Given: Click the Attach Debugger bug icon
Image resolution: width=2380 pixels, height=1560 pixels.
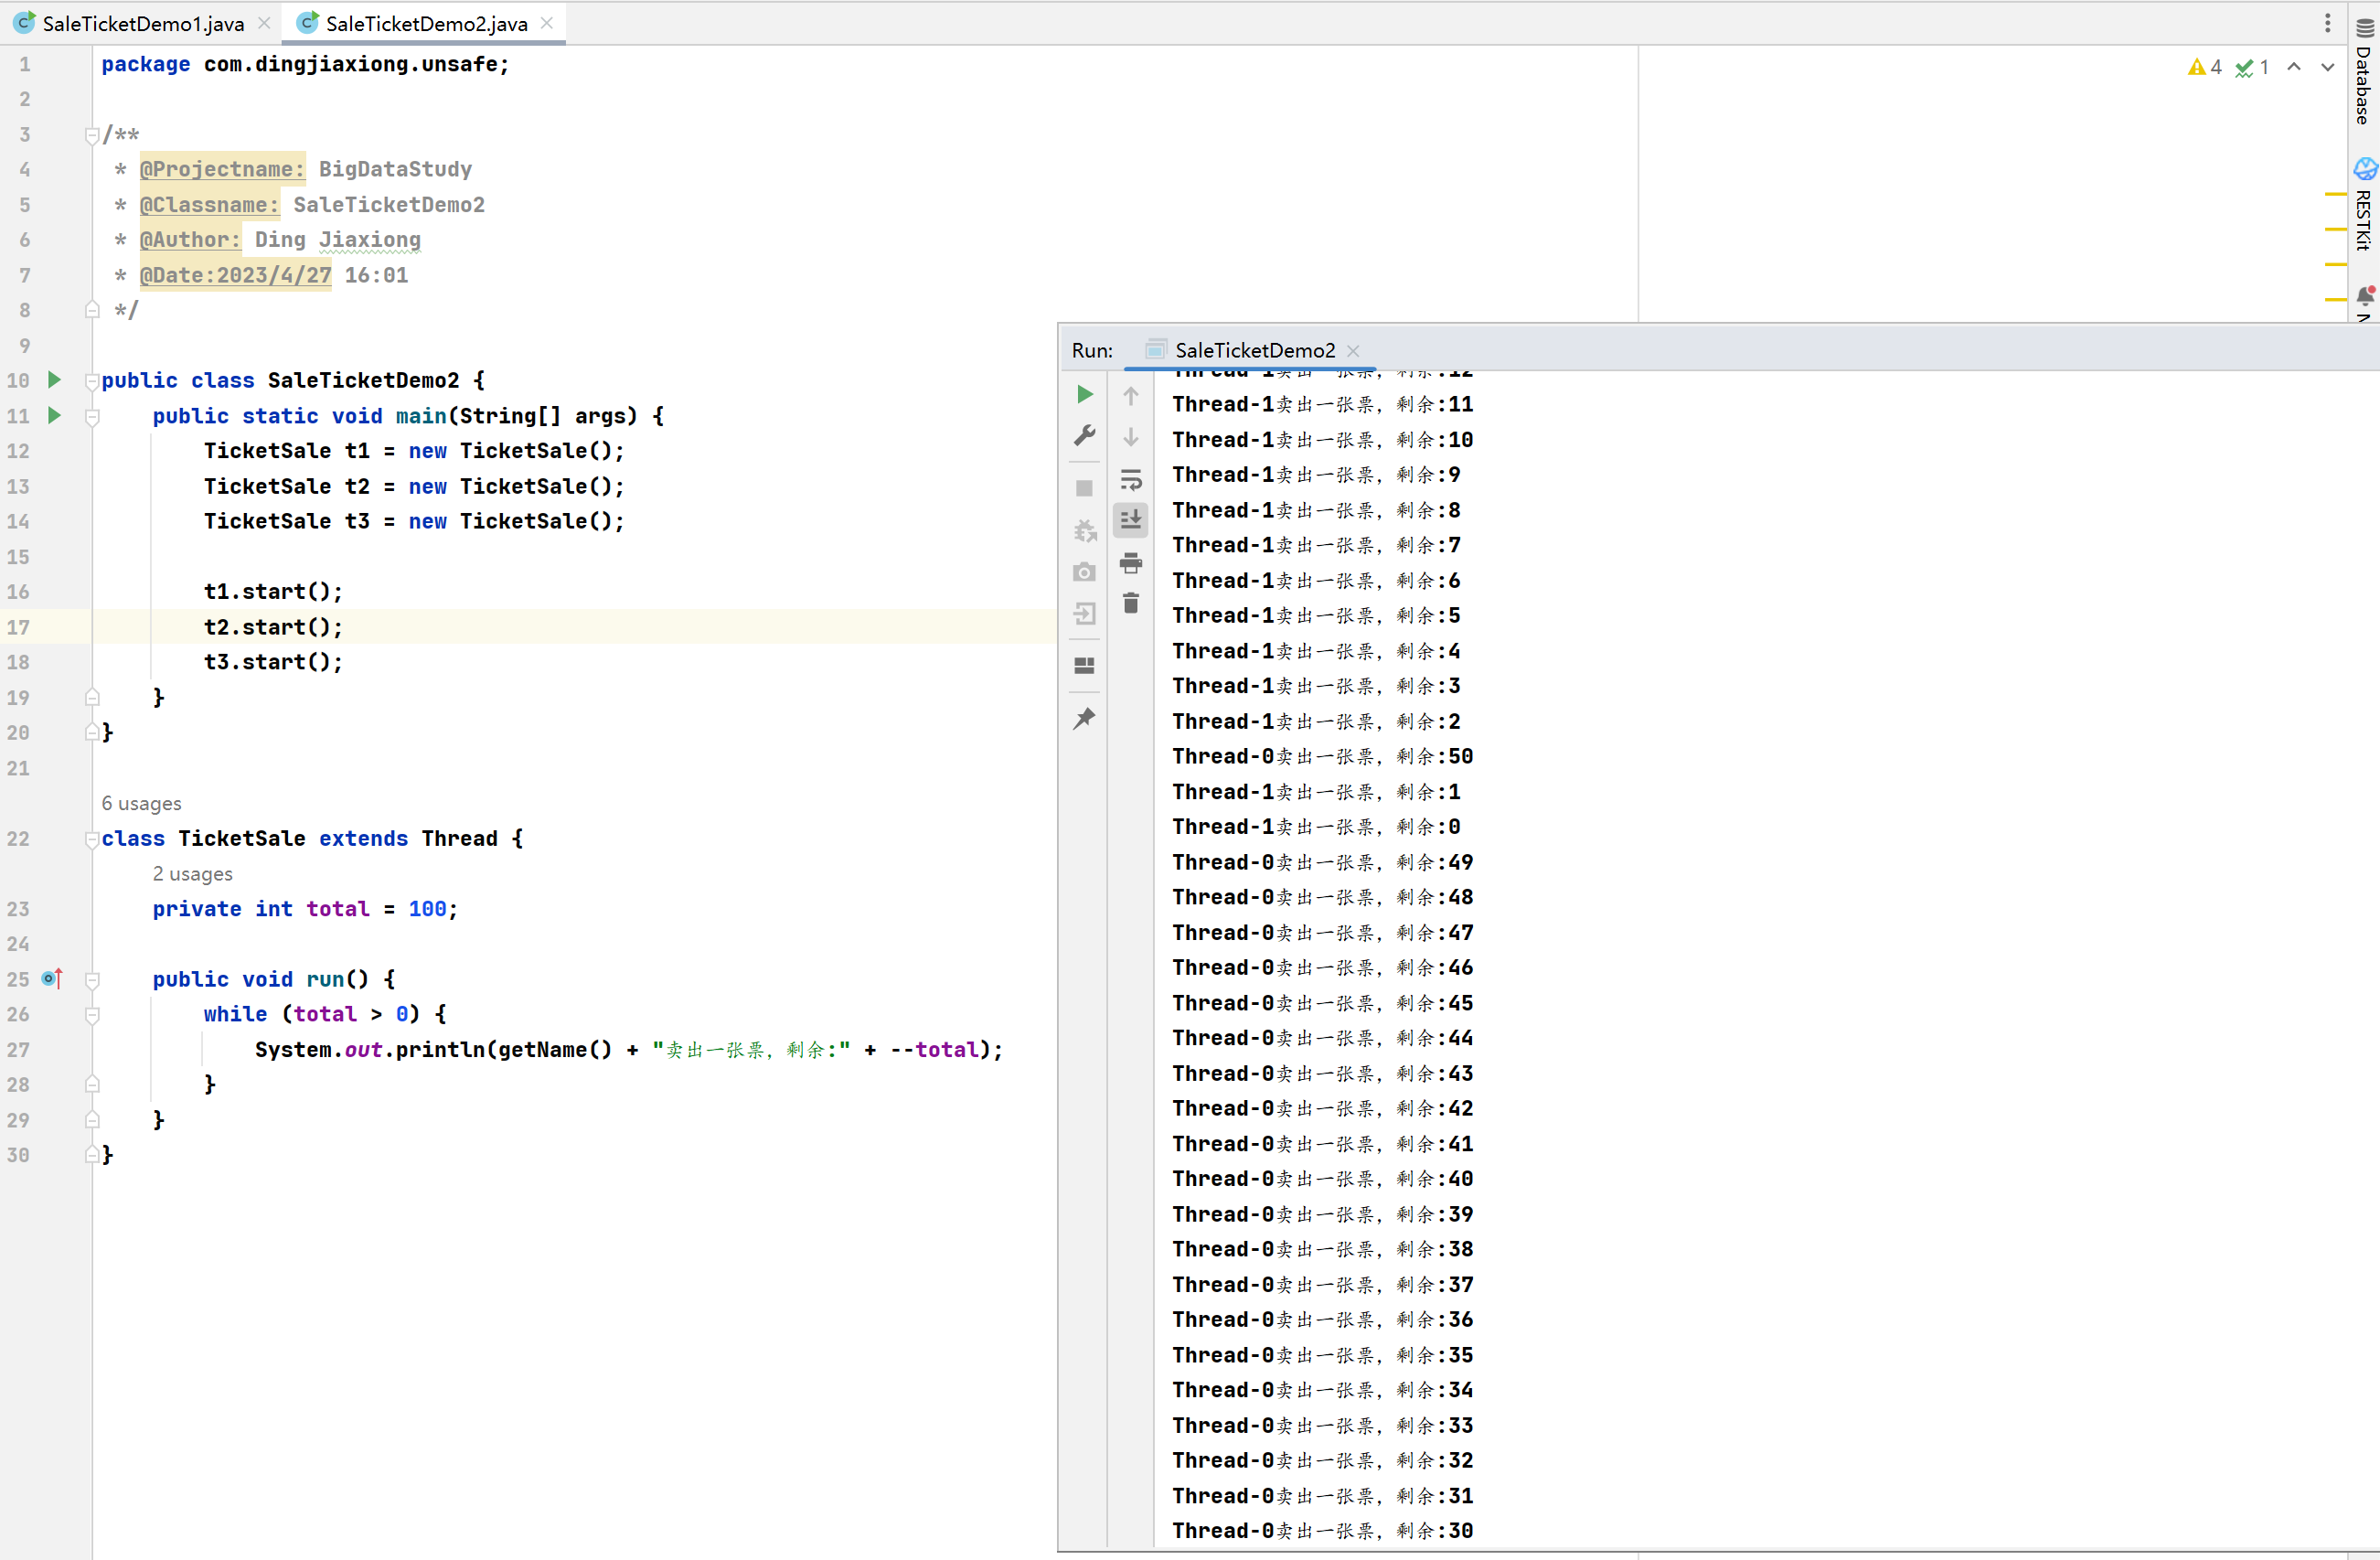Looking at the screenshot, I should (1084, 530).
